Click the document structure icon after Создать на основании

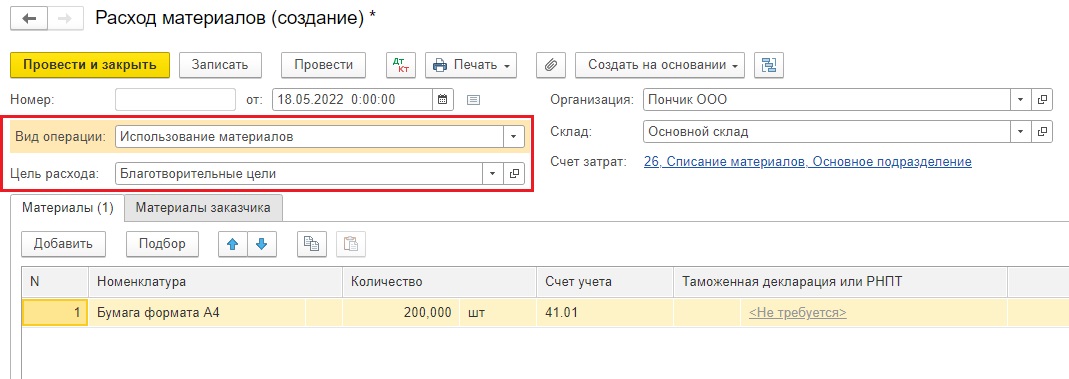coord(769,65)
